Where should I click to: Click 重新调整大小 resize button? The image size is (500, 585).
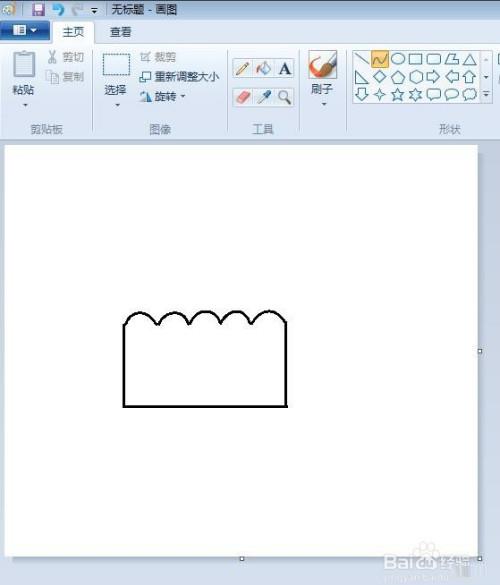point(179,77)
